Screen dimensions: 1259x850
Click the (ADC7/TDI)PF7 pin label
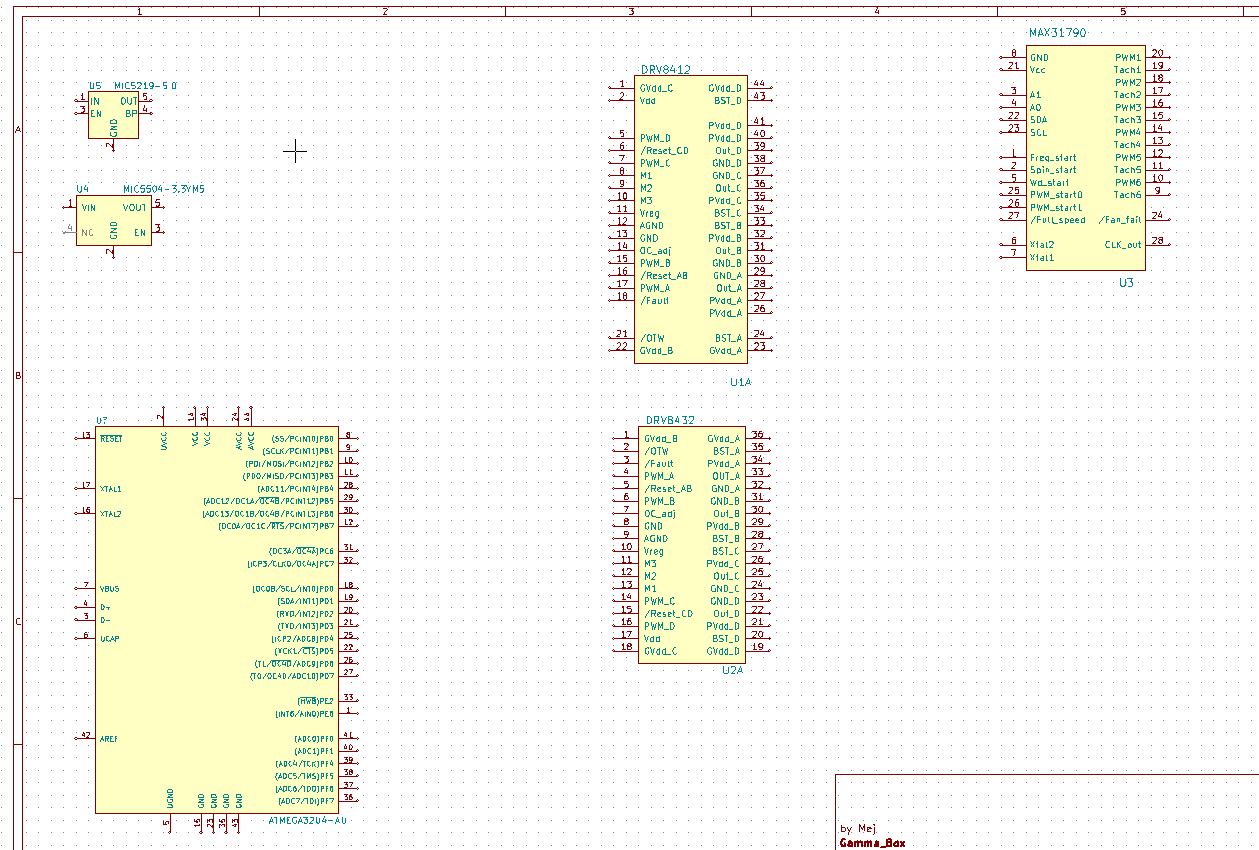305,801
